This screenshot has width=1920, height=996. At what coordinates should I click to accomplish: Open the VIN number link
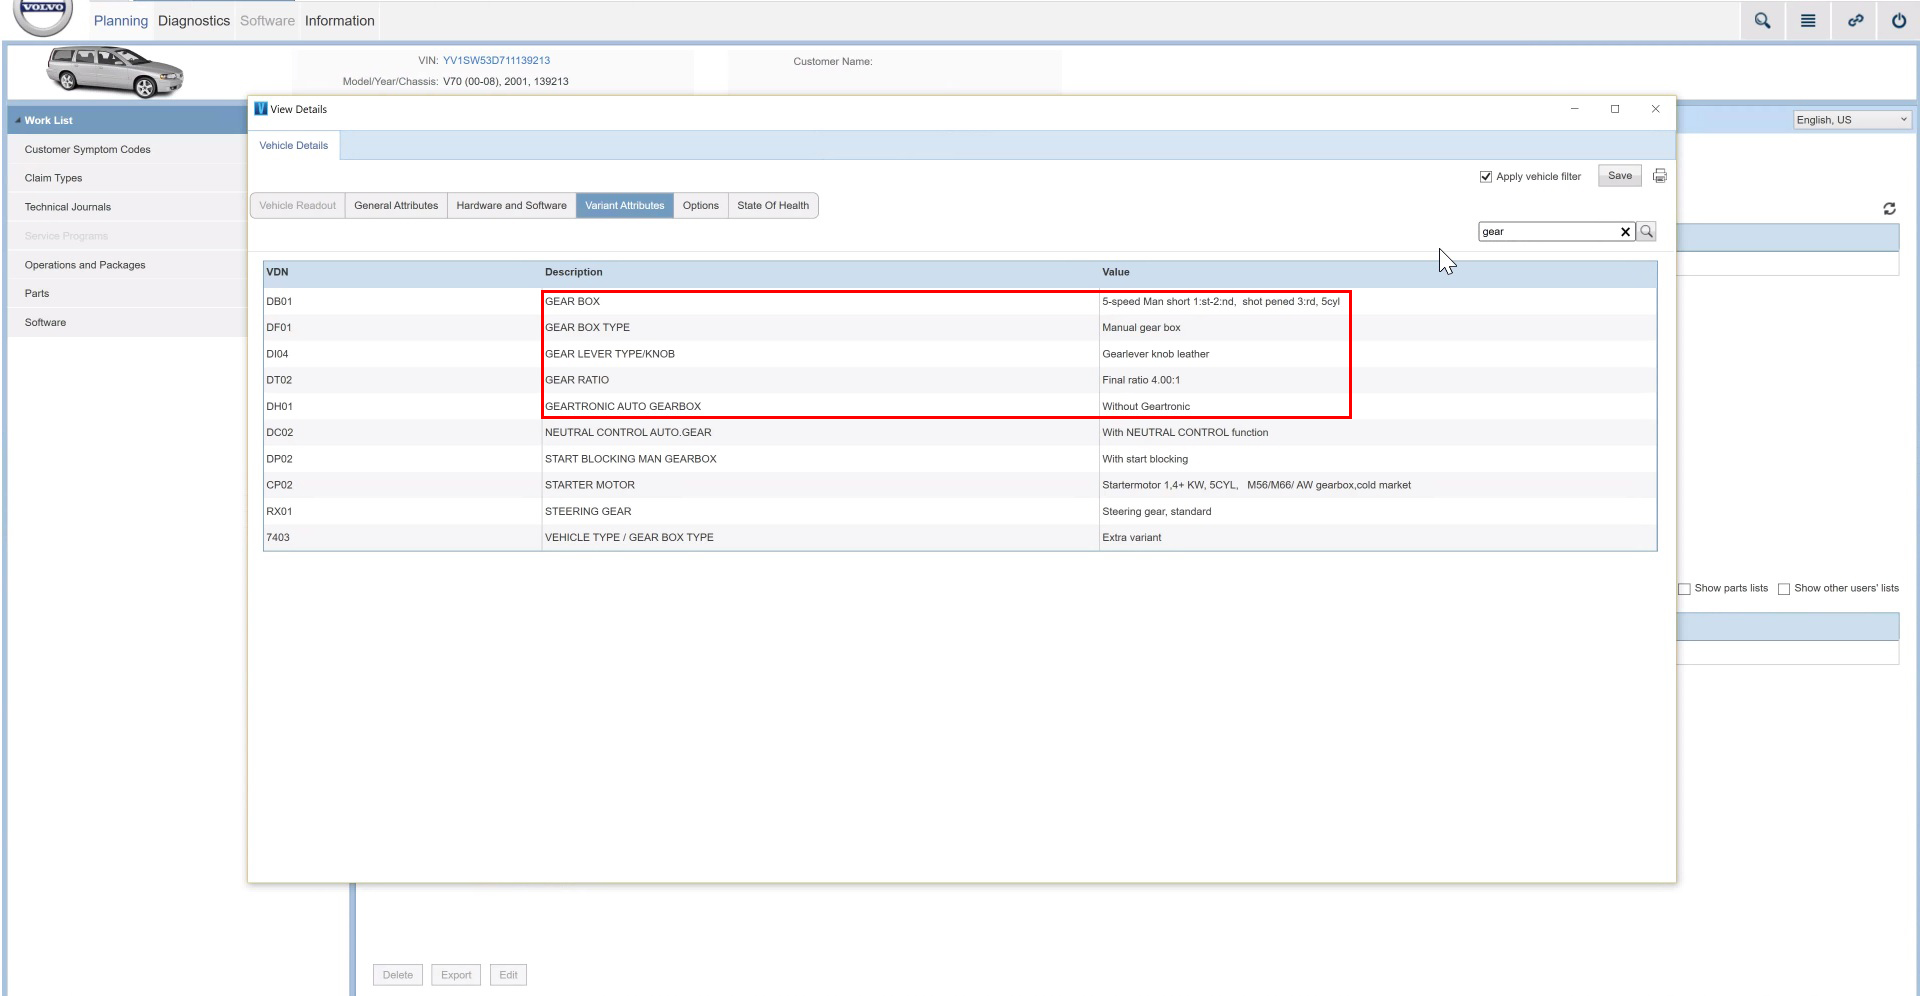click(496, 61)
